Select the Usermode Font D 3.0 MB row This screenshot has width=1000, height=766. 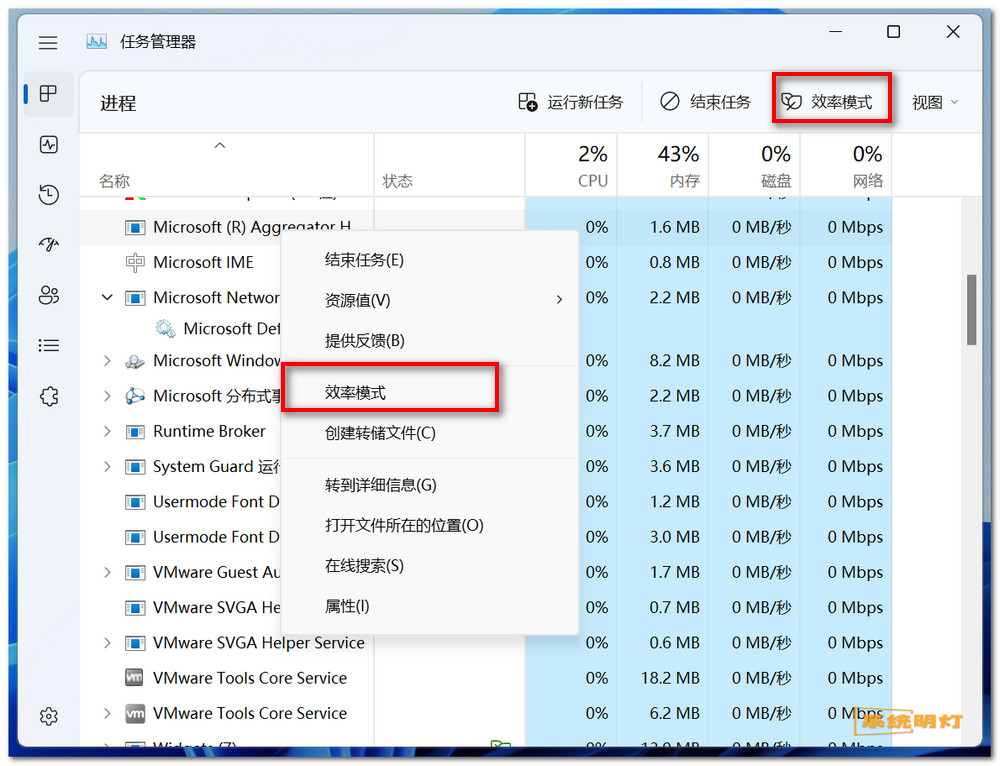coord(486,537)
